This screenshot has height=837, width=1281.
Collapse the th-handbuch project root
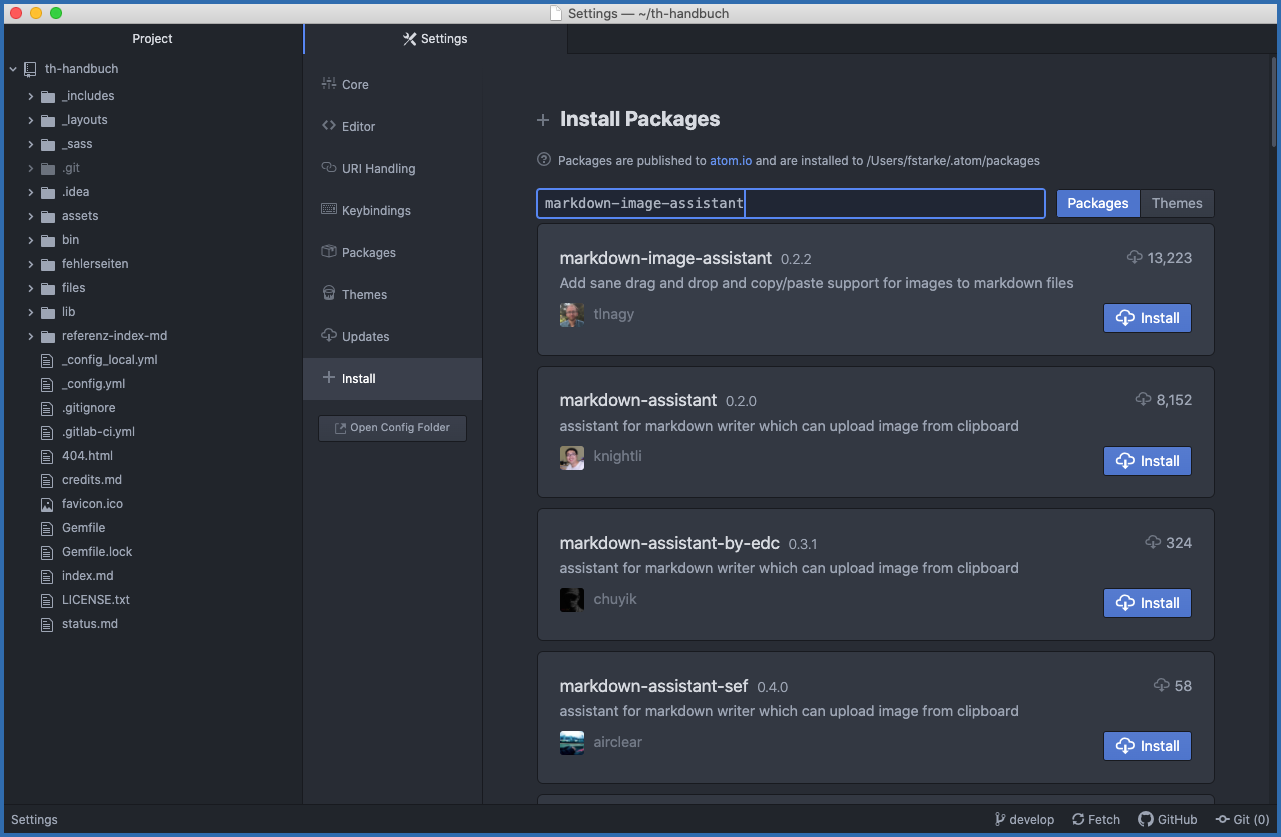pos(12,68)
